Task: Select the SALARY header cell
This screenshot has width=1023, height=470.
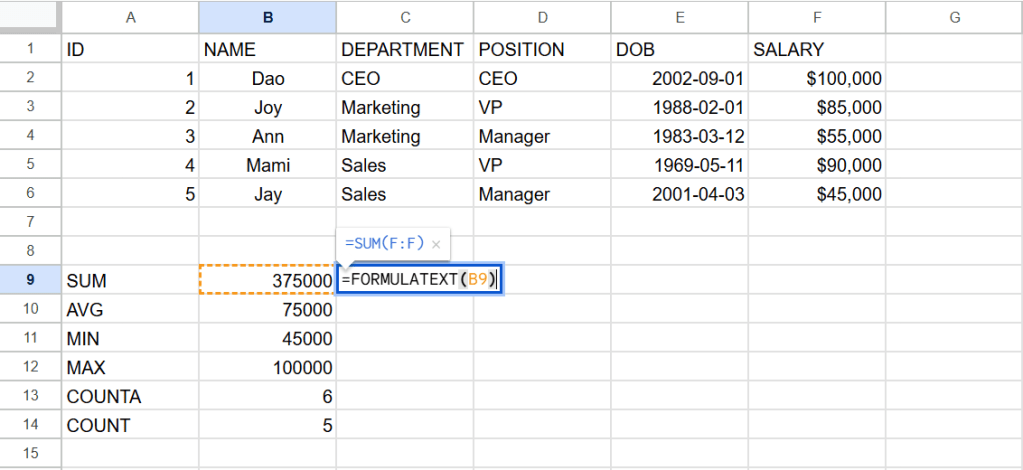Action: [x=817, y=49]
